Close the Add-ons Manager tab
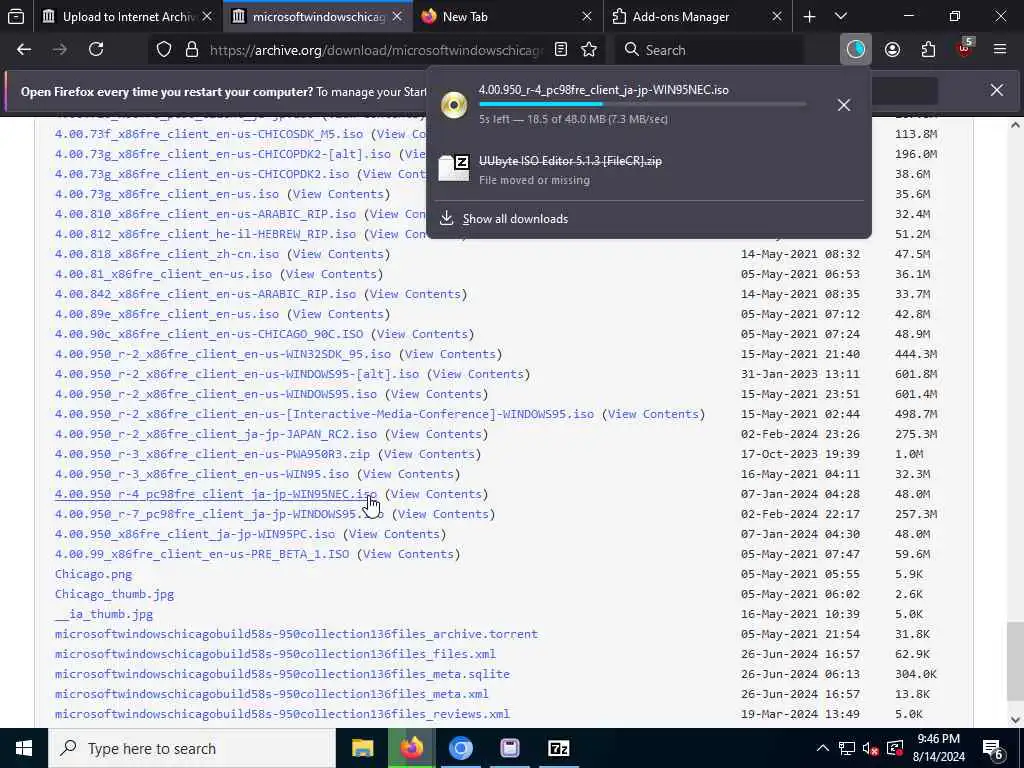 tap(776, 17)
